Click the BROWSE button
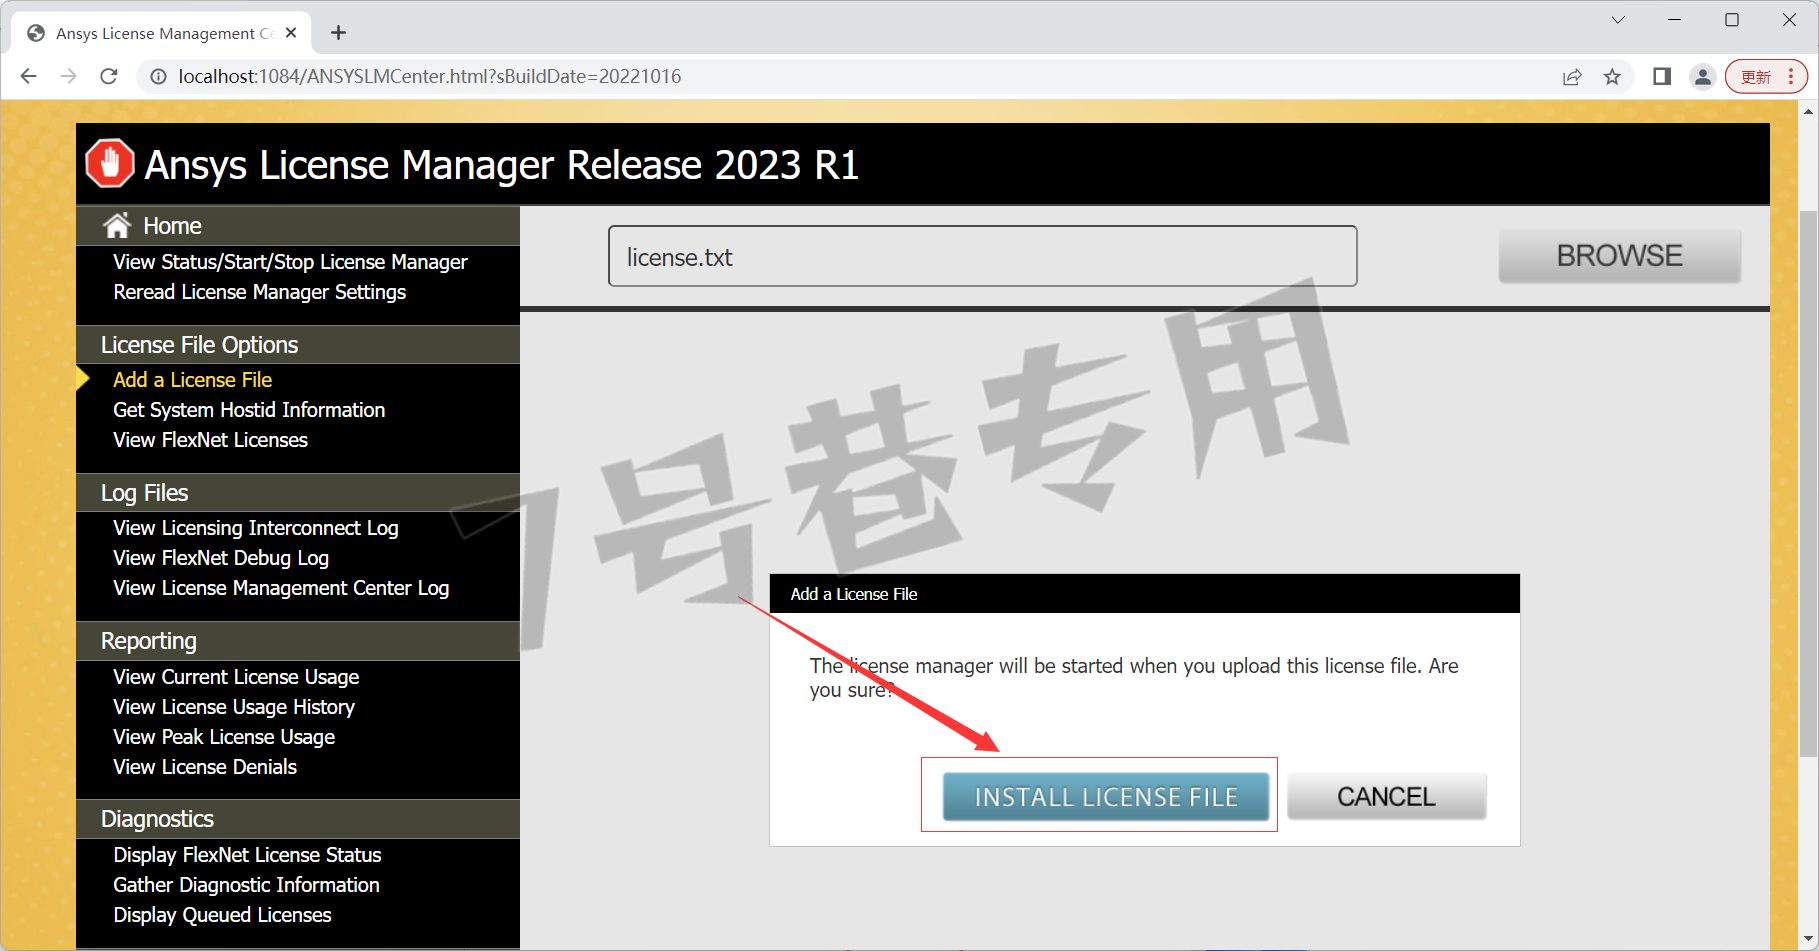 pyautogui.click(x=1619, y=255)
